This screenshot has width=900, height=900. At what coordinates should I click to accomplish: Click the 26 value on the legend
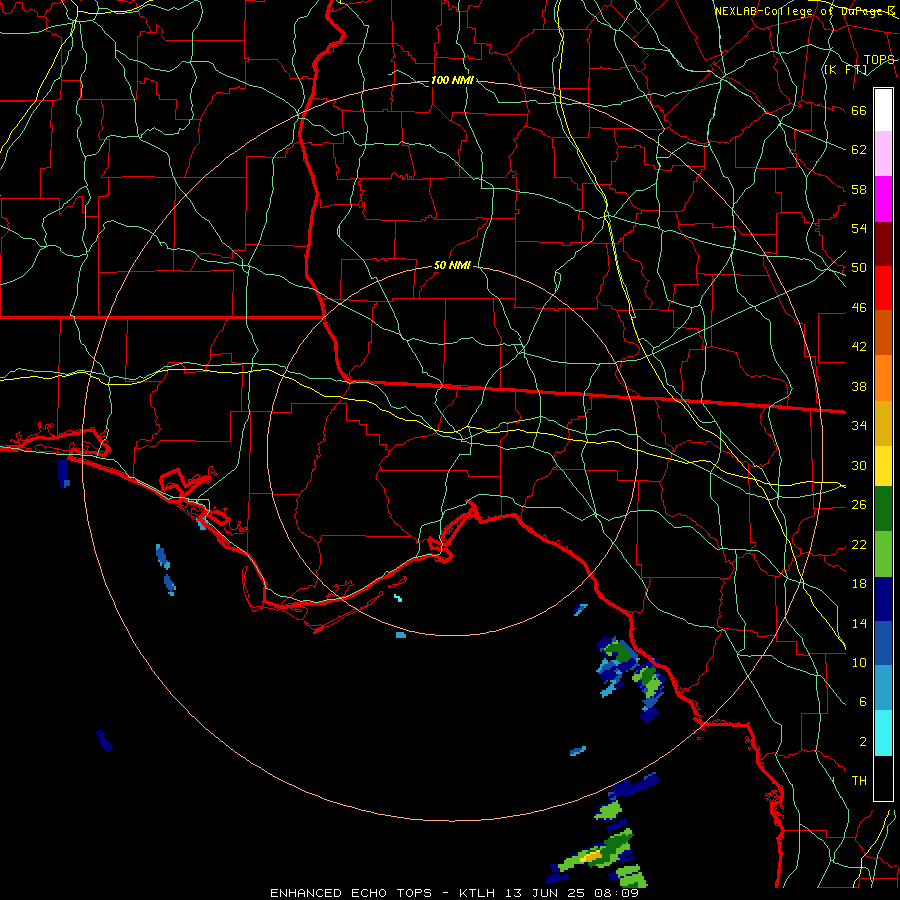[x=859, y=505]
